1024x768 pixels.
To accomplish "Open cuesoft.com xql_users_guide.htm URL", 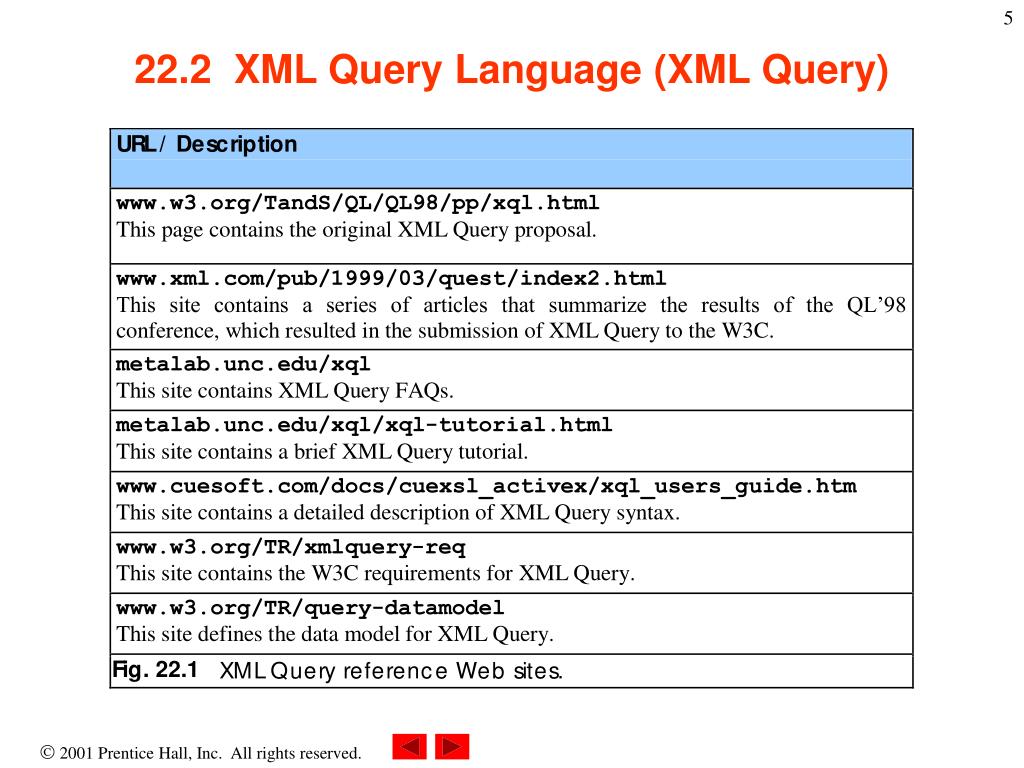I will coord(487,487).
